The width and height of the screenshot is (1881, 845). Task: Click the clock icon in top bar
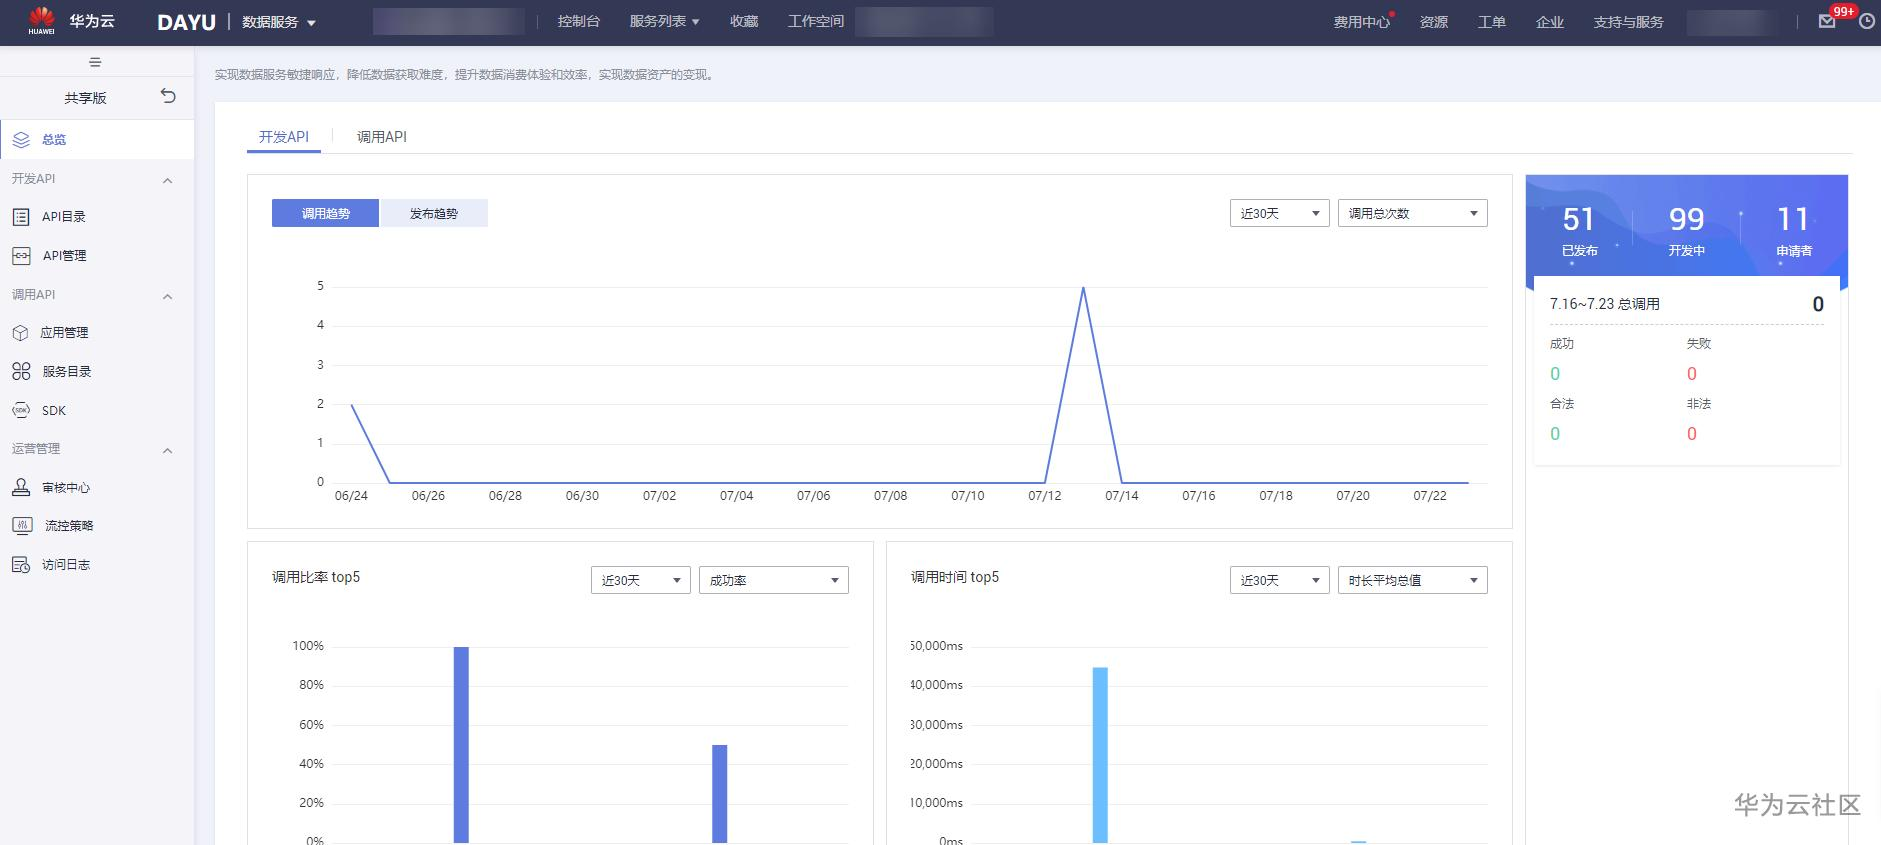tap(1866, 21)
